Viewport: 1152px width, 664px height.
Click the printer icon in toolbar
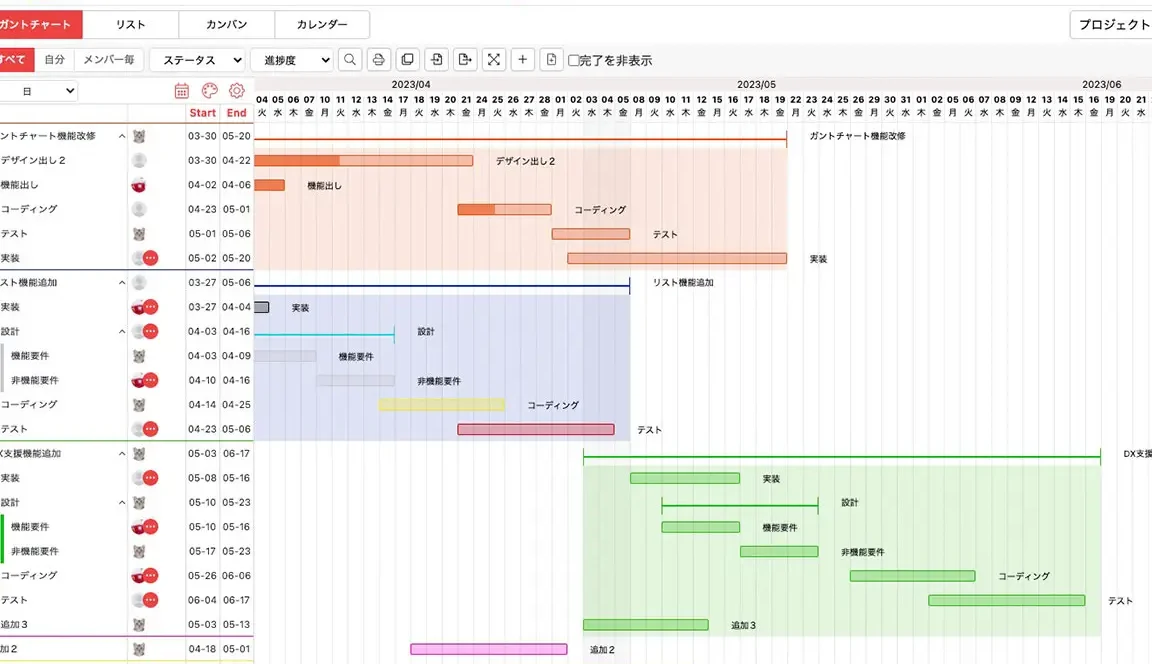tap(378, 59)
